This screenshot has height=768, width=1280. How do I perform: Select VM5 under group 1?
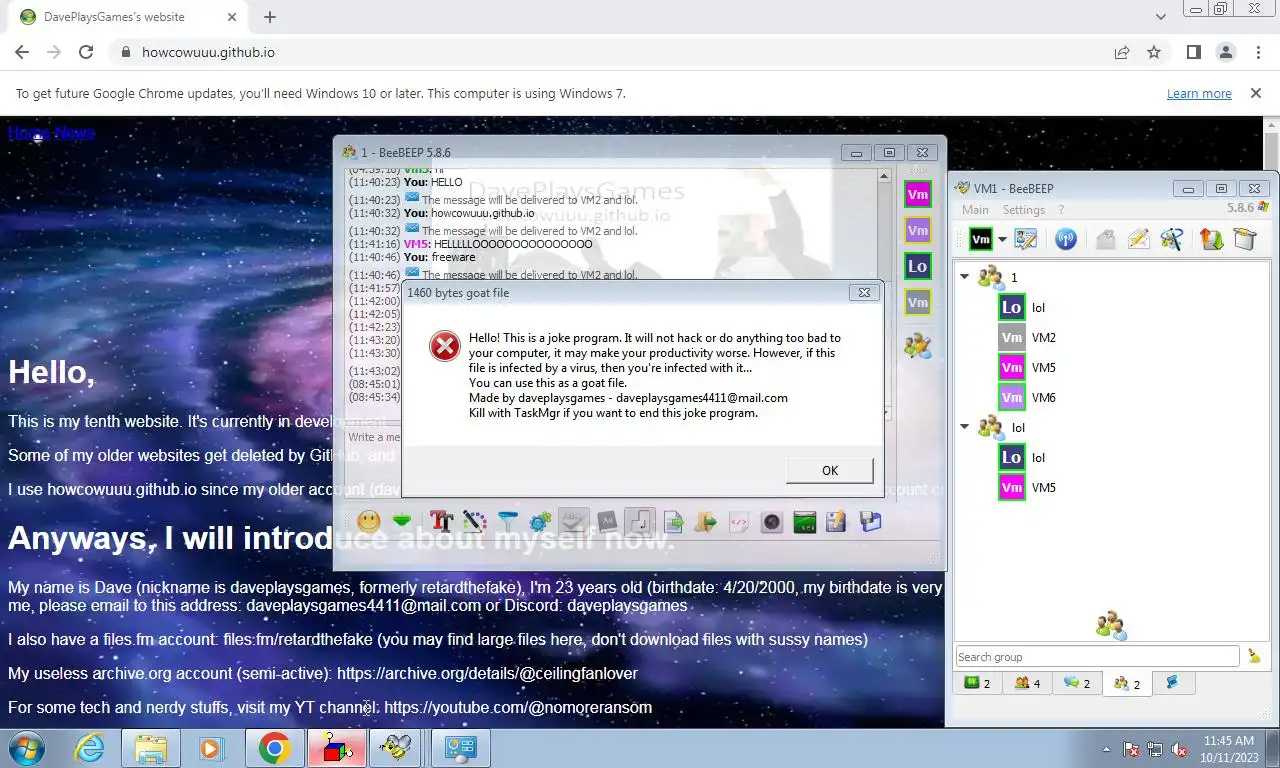click(1044, 367)
